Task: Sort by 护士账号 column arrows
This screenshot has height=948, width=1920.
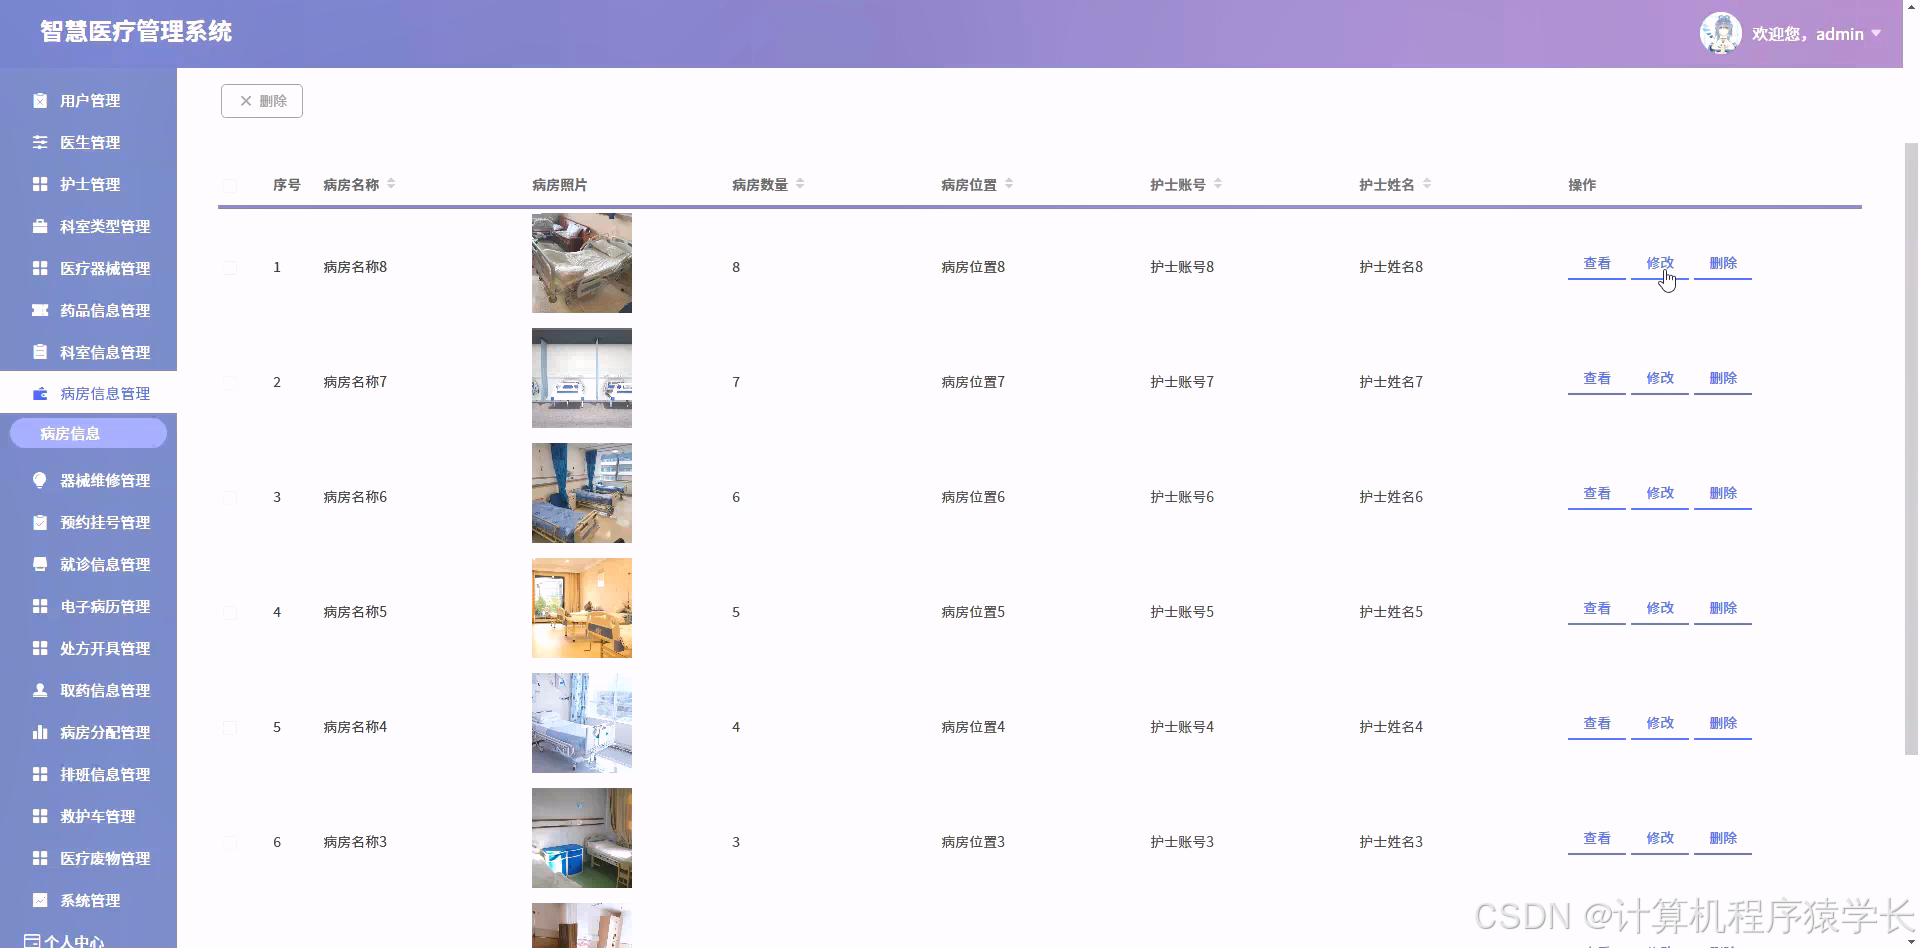Action: (1218, 184)
